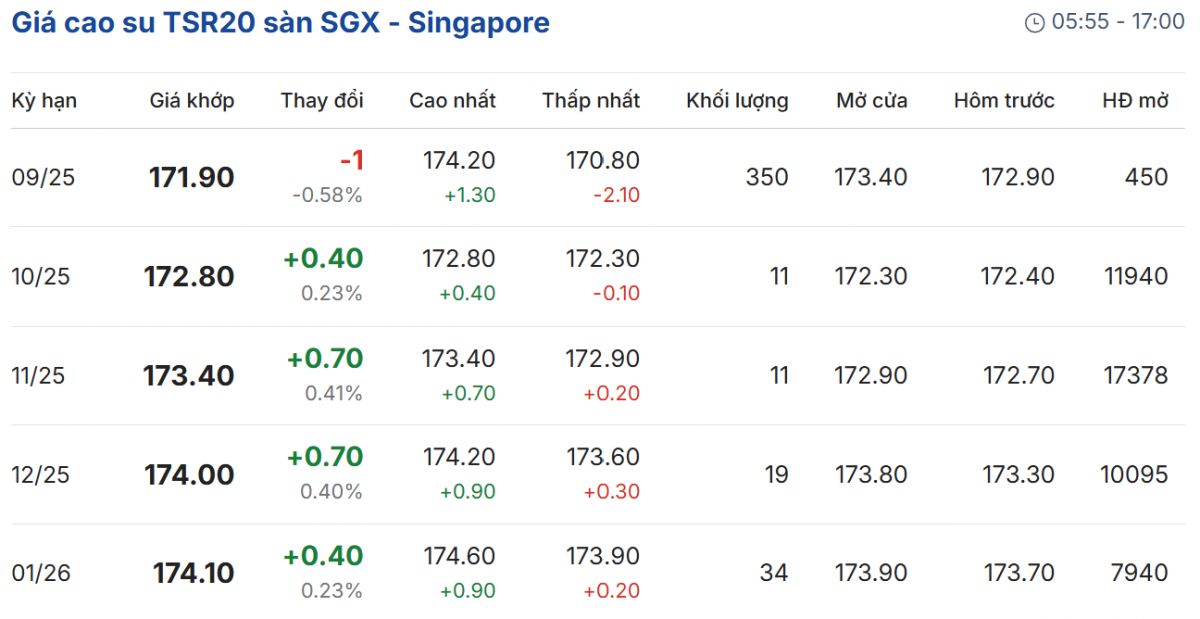The height and width of the screenshot is (619, 1200).
Task: Click the 171.90 matched price
Action: (191, 178)
